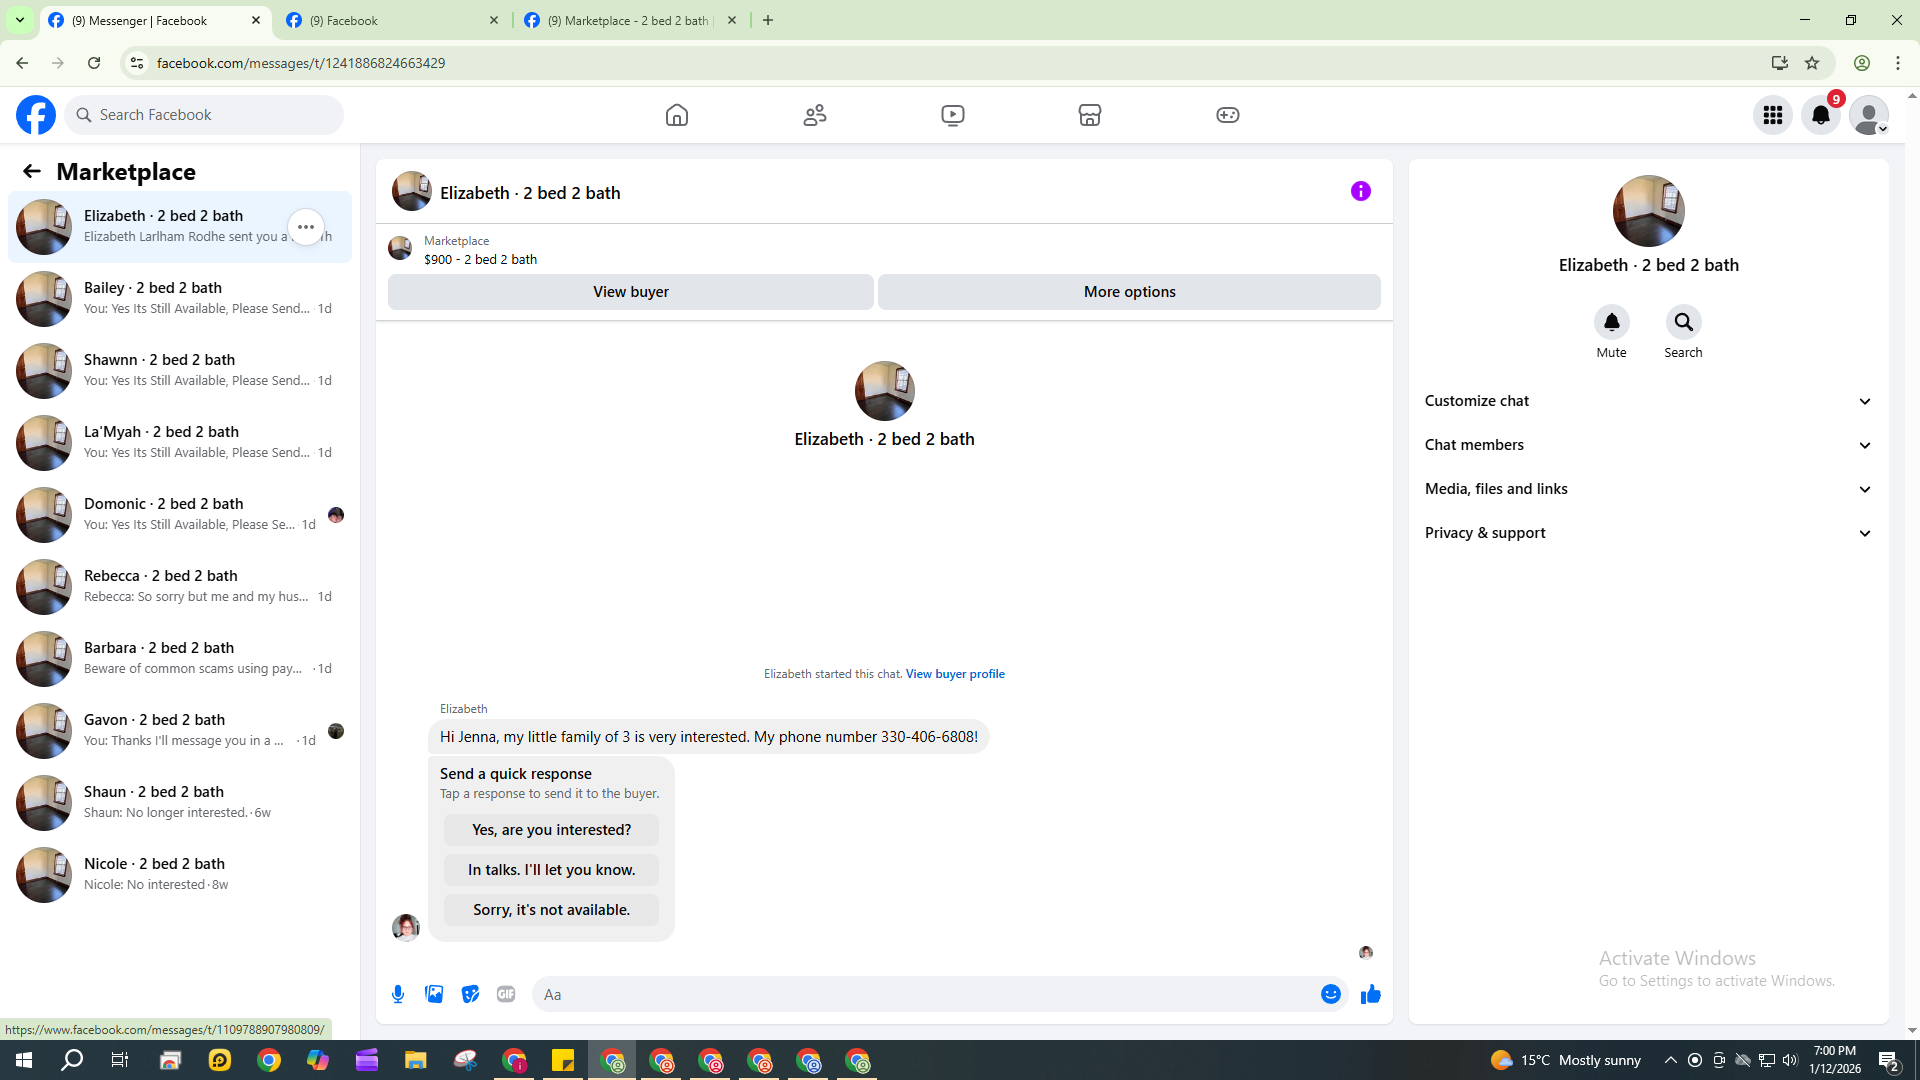1920x1080 pixels.
Task: Open the GIF picker icon
Action: [x=506, y=994]
